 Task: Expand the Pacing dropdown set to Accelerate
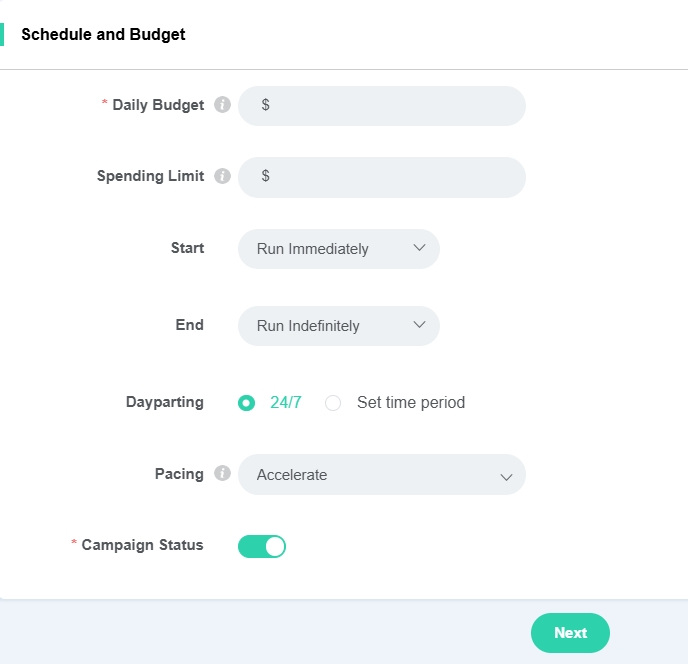click(381, 475)
